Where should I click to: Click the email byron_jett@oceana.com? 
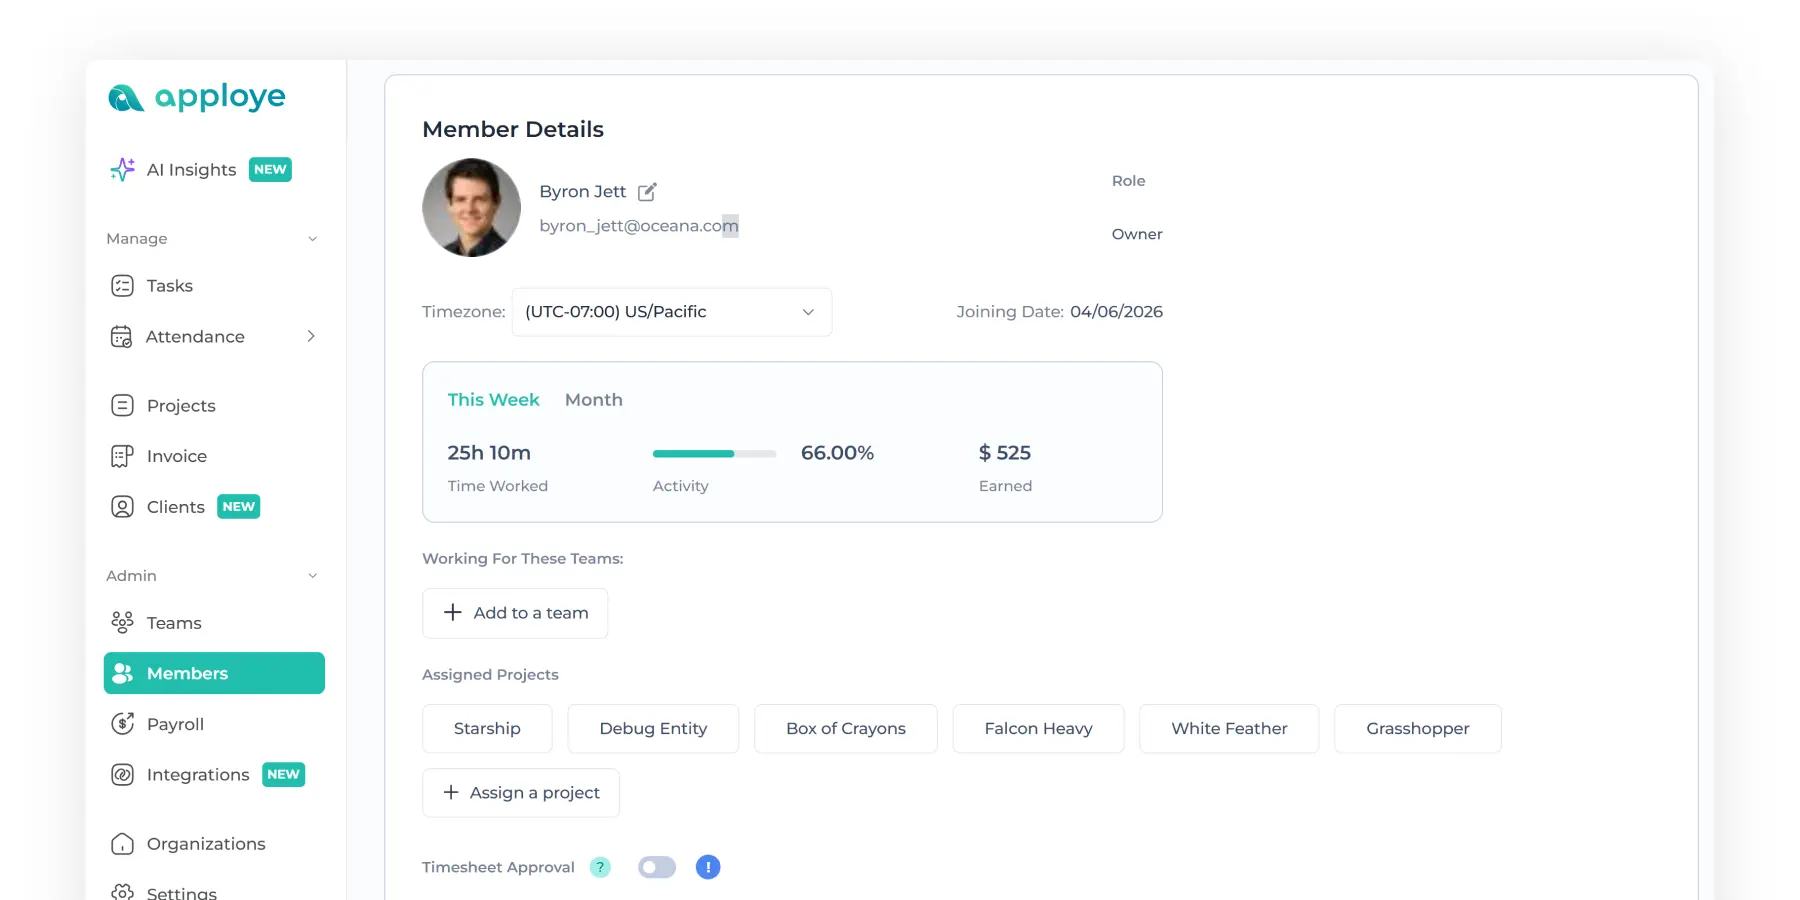click(639, 226)
